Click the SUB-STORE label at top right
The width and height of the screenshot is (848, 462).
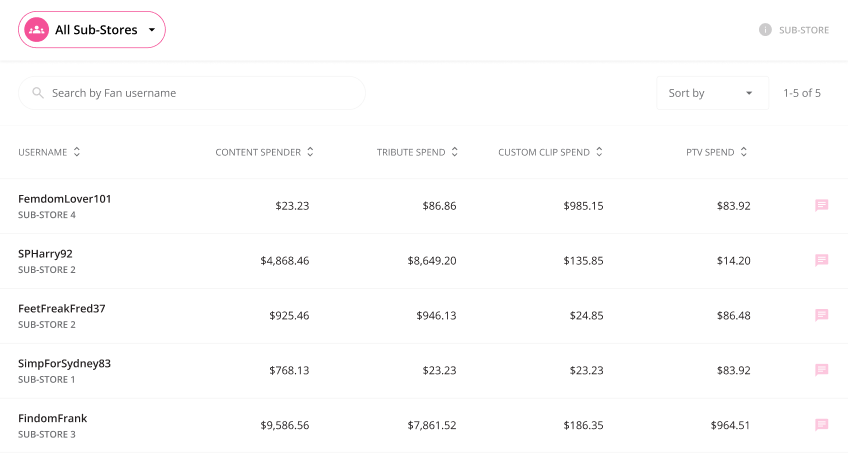(x=804, y=30)
